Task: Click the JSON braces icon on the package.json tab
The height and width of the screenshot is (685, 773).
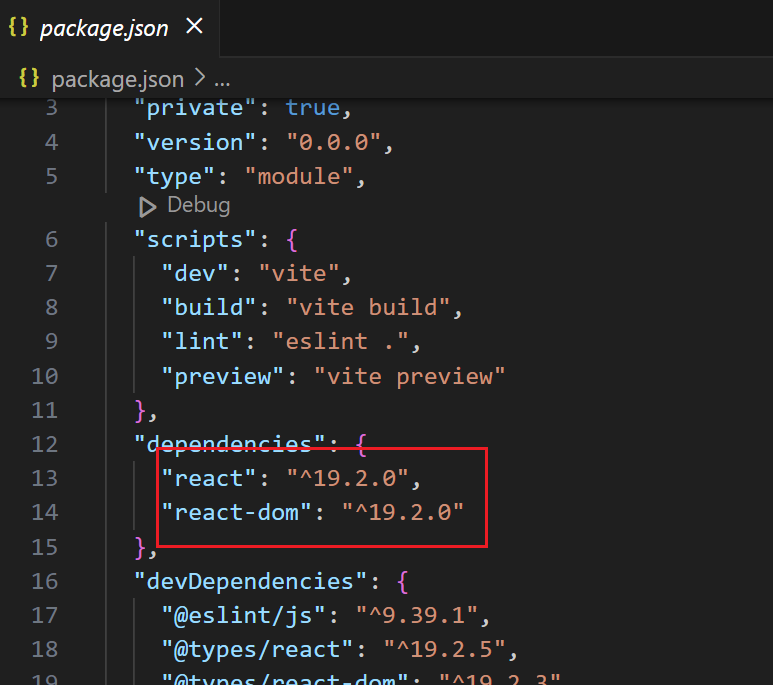Action: pos(18,27)
